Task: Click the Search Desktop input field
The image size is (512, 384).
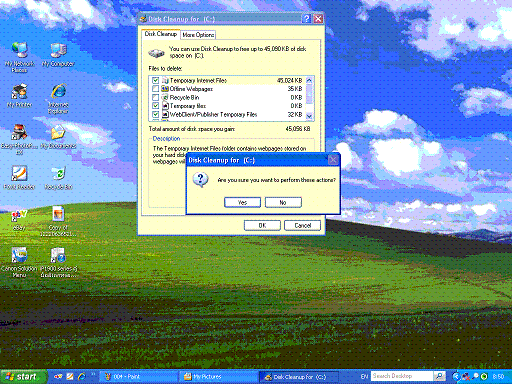Action: coord(402,376)
